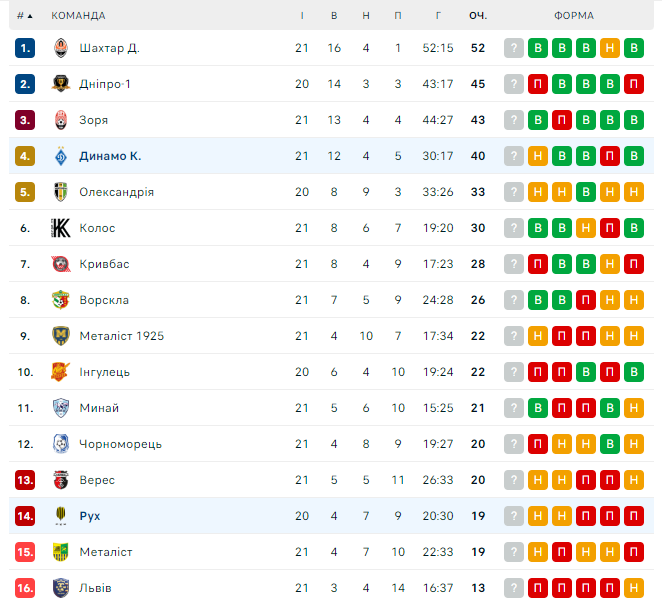Viewport: 662px width, 602px height.
Task: Click the Rukh team crest icon
Action: coord(61,516)
